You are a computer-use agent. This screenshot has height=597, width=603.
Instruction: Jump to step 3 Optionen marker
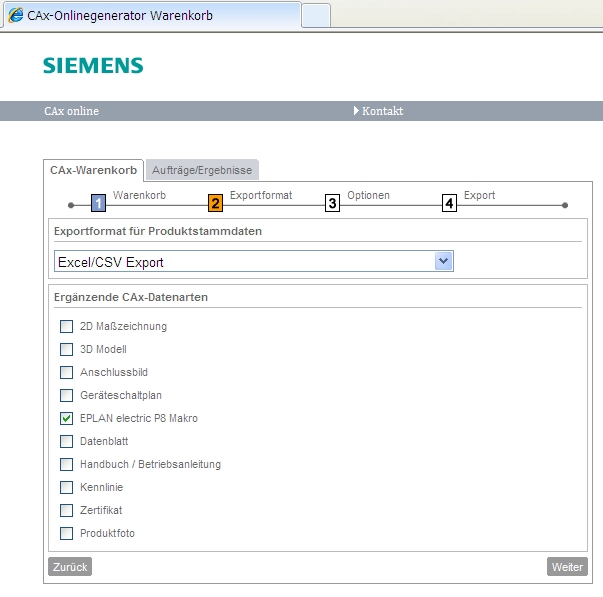[332, 203]
